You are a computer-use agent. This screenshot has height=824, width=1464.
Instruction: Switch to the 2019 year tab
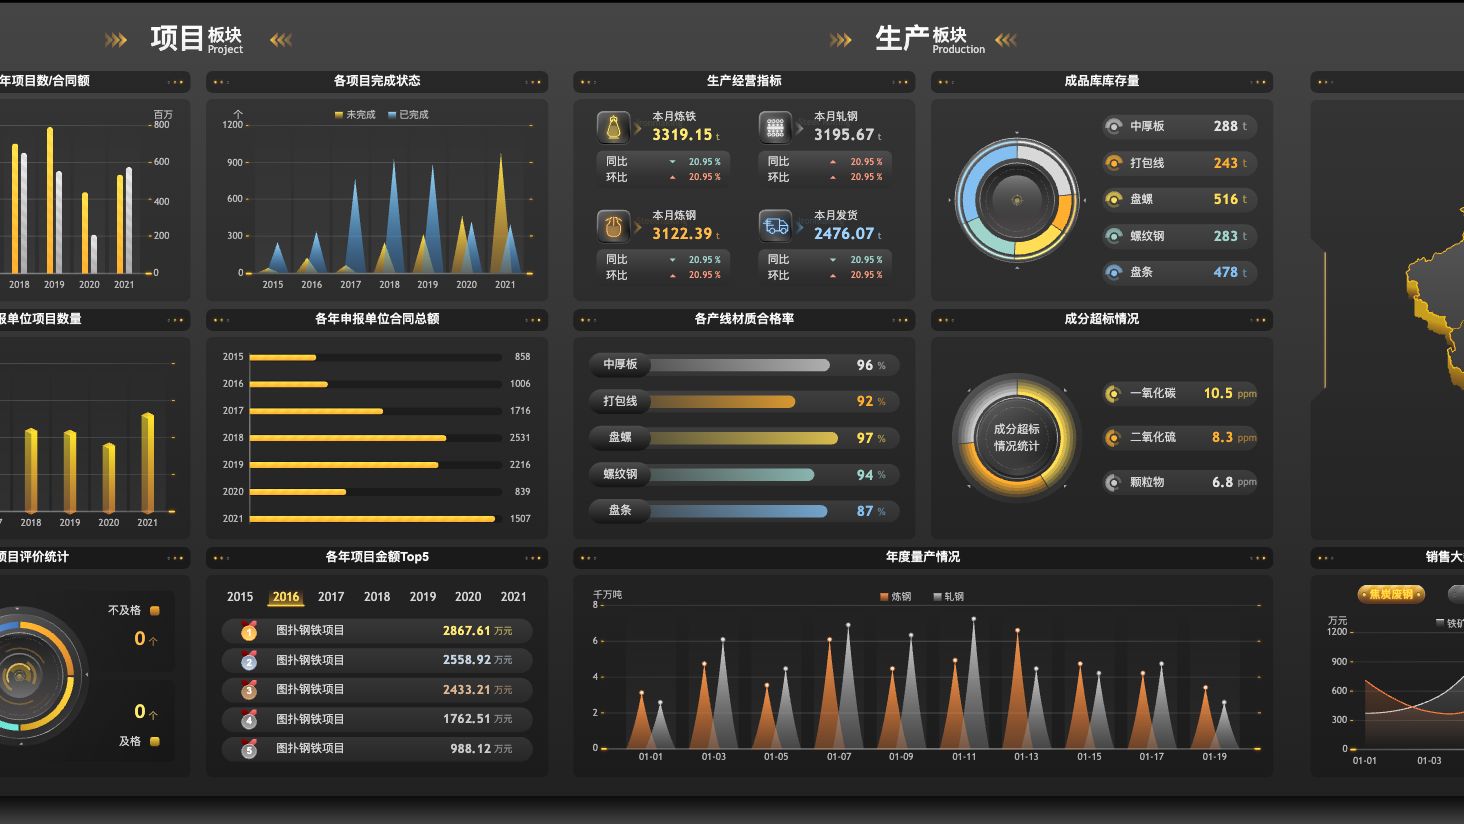pos(423,597)
